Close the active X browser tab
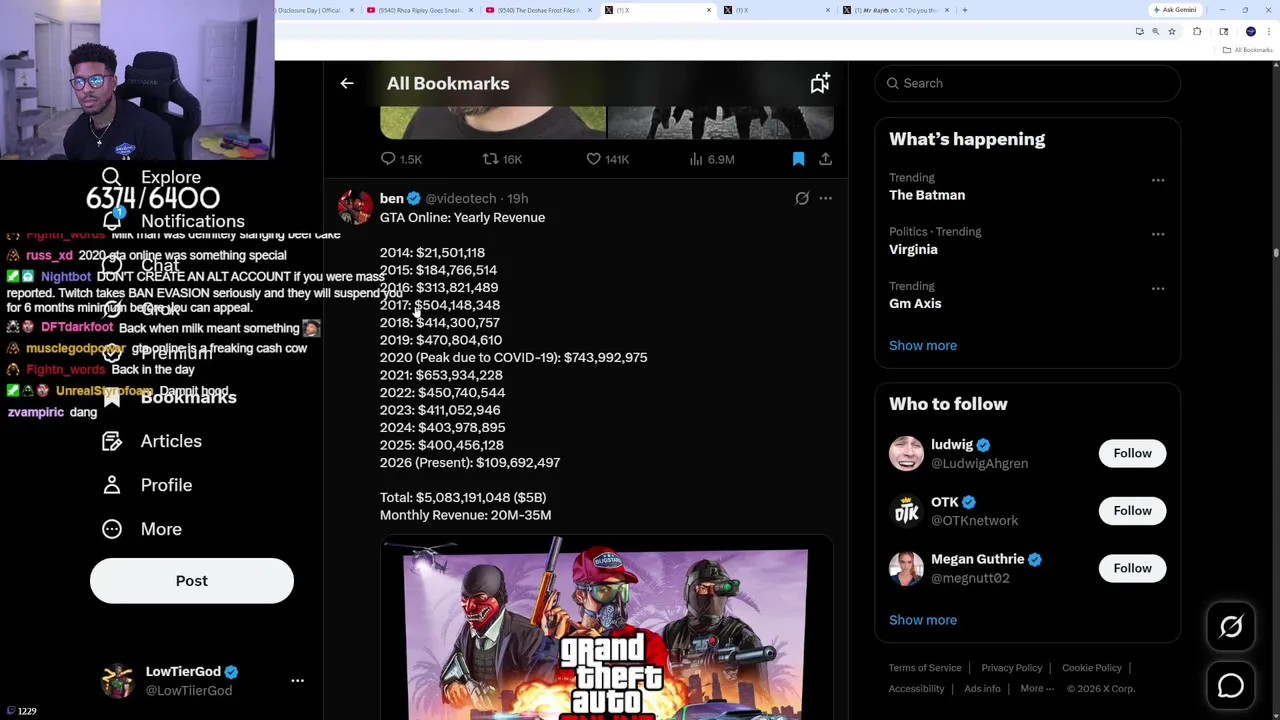Image resolution: width=1280 pixels, height=720 pixels. pos(709,10)
